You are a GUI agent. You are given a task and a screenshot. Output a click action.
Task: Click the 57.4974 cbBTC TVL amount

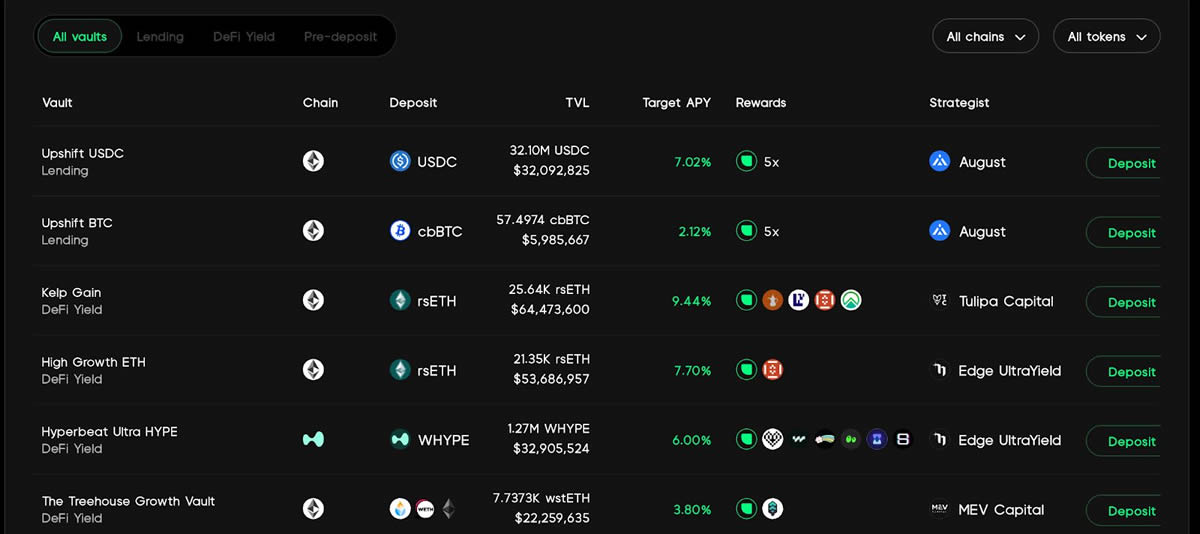pos(543,220)
